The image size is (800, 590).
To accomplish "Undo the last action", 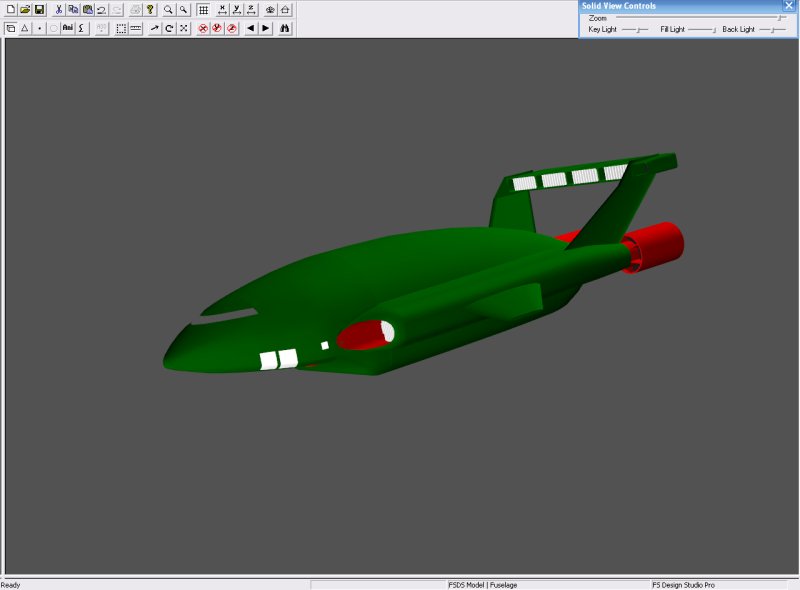I will [102, 9].
